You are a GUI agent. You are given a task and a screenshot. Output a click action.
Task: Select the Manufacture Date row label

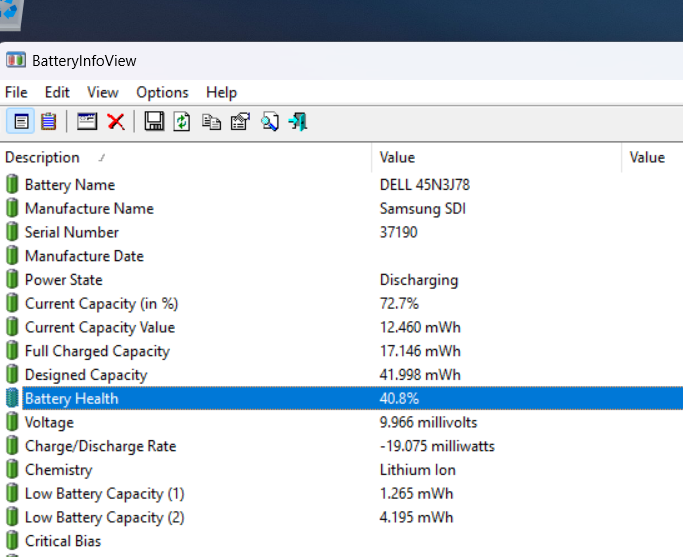click(x=85, y=256)
